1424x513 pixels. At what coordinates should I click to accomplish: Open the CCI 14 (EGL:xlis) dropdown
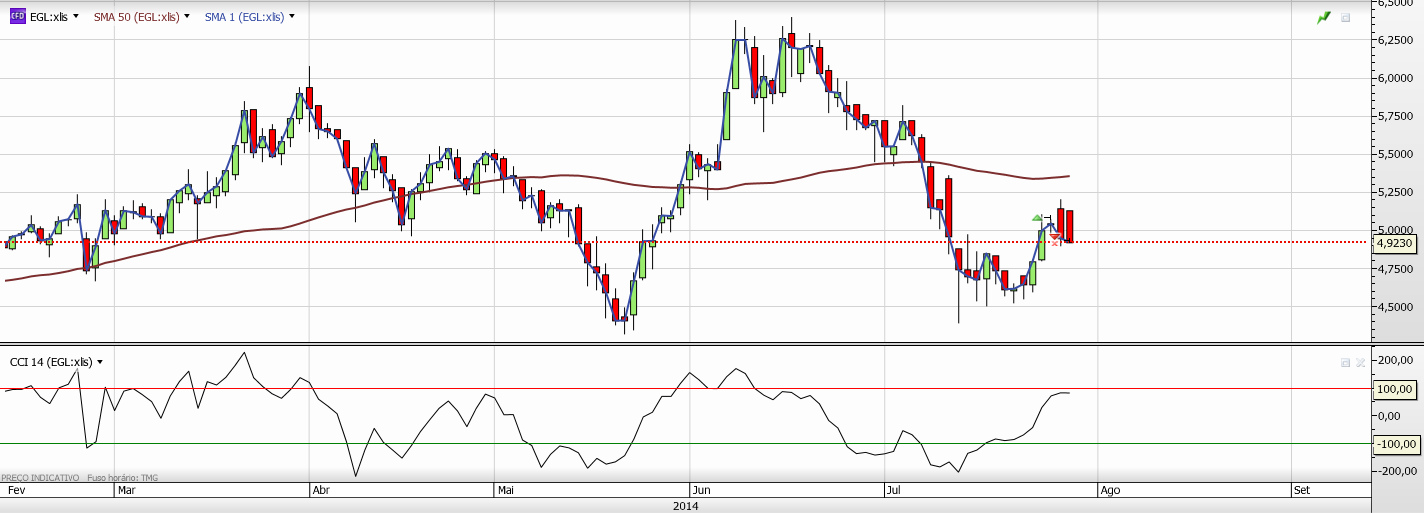tap(100, 362)
